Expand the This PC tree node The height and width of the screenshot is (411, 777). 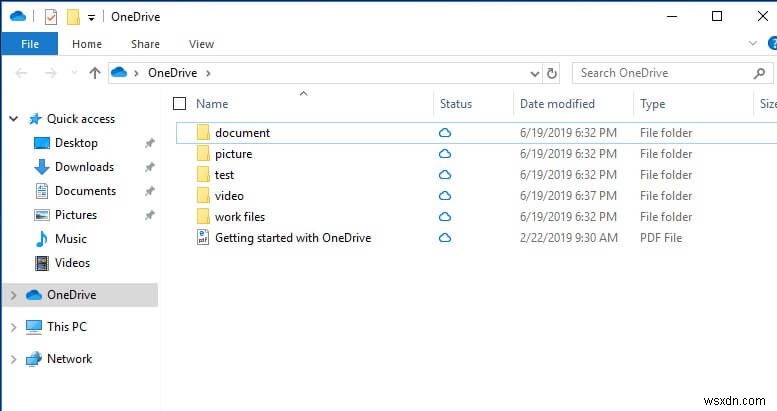[13, 327]
